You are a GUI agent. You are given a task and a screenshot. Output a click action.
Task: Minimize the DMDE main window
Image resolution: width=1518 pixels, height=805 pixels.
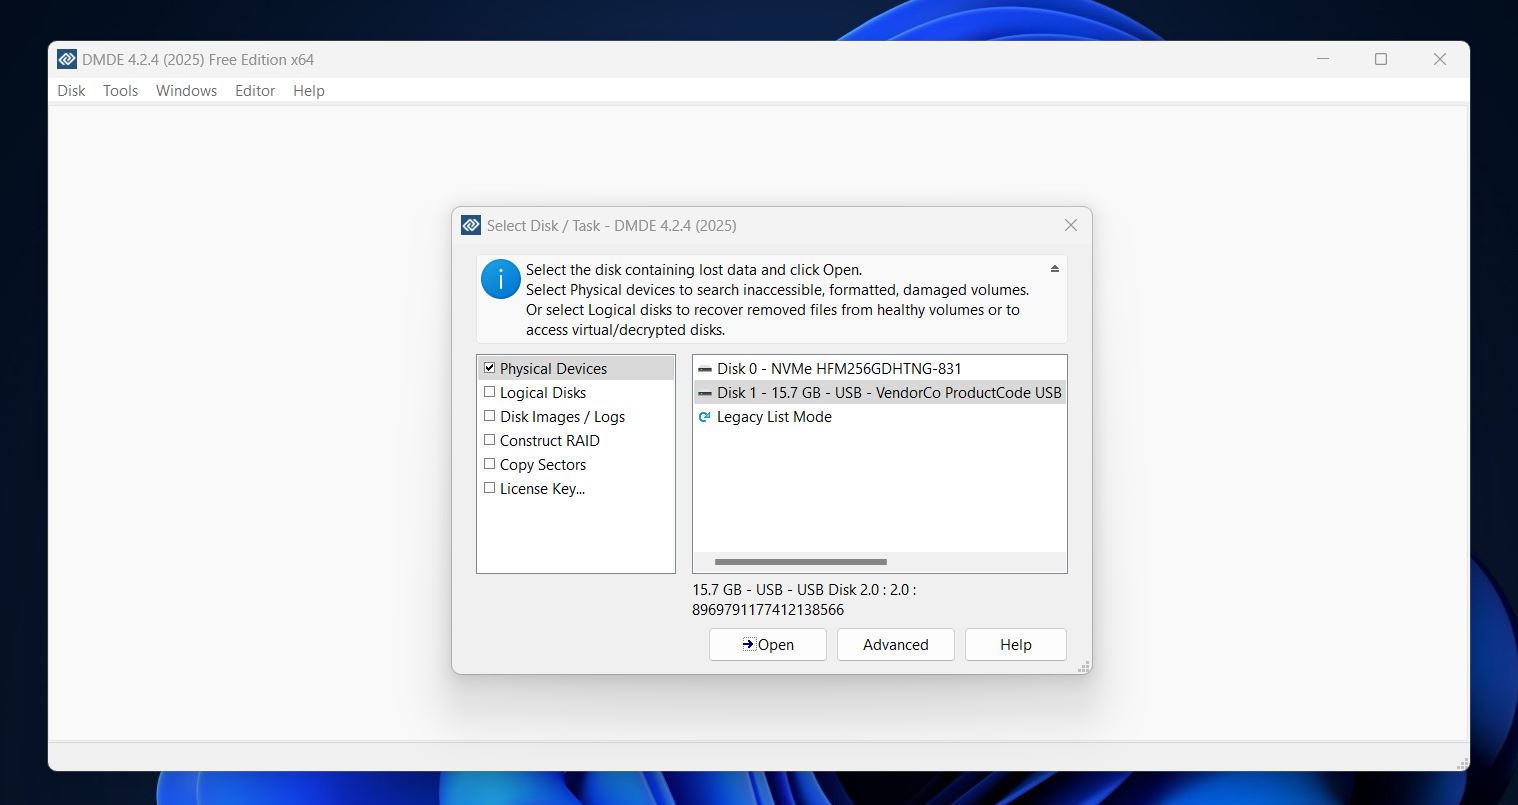1323,59
